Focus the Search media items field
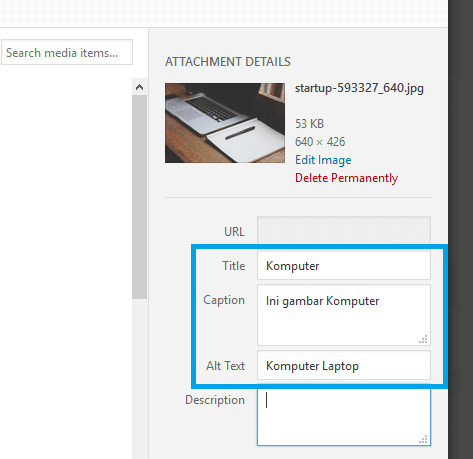The image size is (473, 459). pos(67,52)
